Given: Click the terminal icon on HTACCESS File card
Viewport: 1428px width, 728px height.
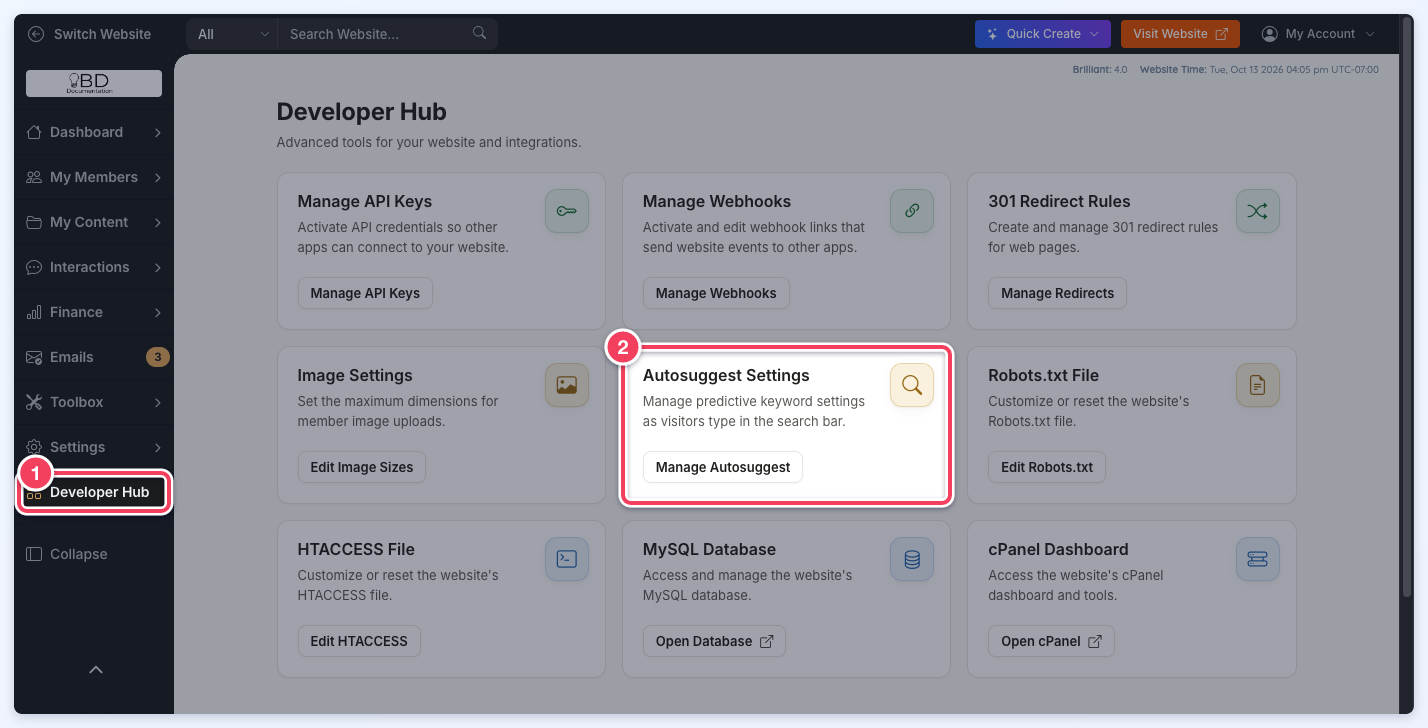Looking at the screenshot, I should pyautogui.click(x=567, y=559).
